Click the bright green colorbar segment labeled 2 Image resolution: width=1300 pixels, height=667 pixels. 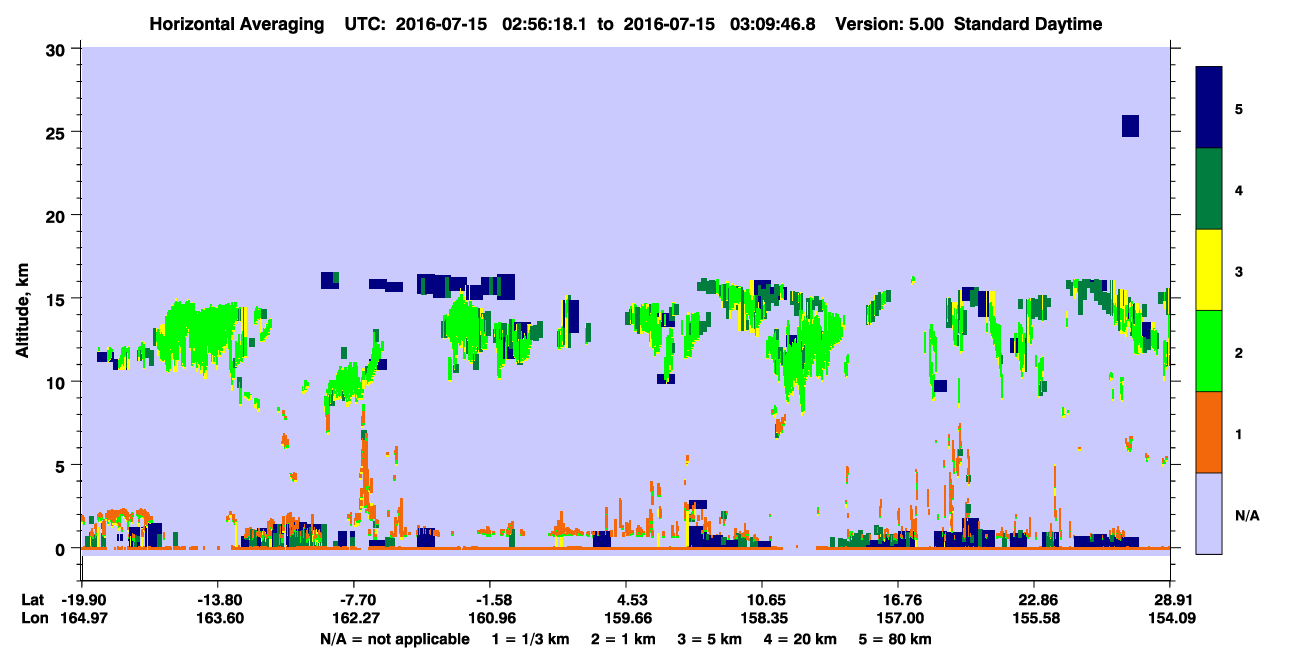(1209, 351)
